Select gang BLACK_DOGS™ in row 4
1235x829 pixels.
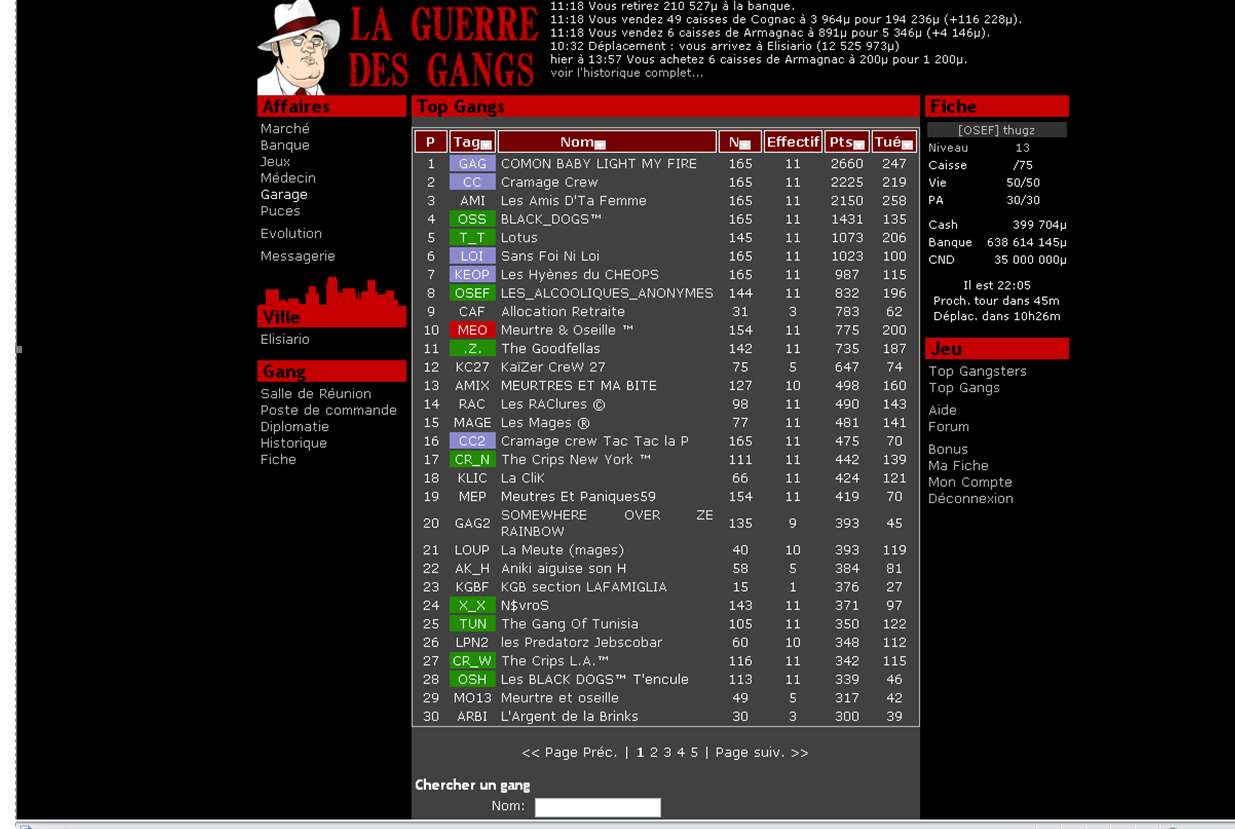pos(551,219)
